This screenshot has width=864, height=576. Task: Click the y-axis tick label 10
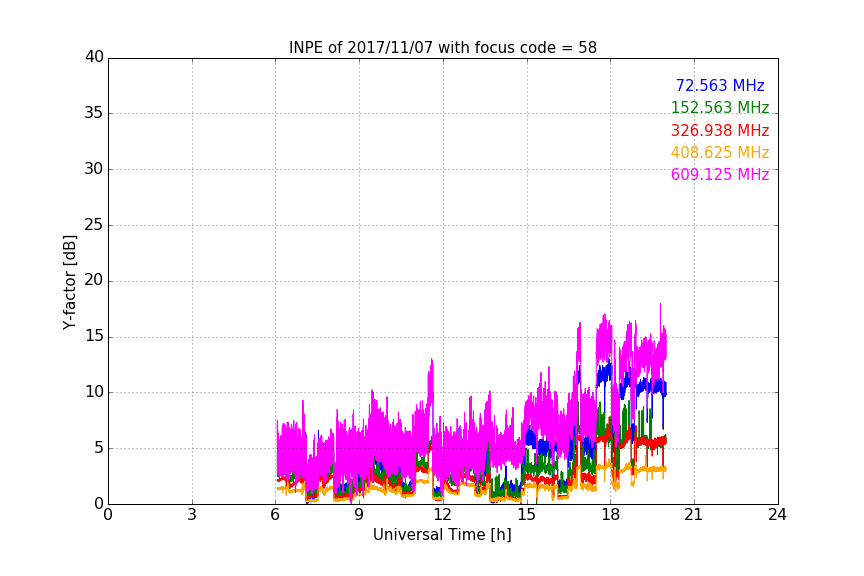pos(94,392)
